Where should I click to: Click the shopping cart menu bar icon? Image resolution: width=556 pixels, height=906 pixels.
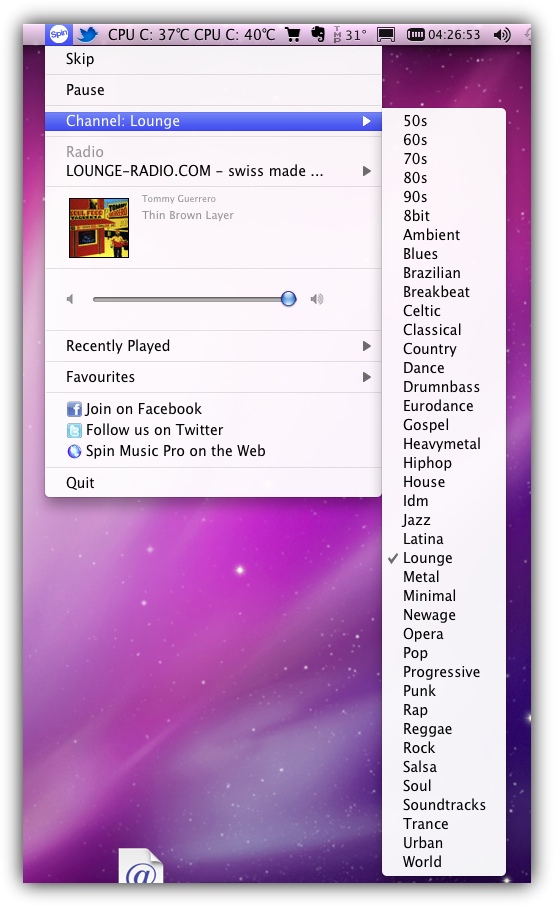pos(294,35)
